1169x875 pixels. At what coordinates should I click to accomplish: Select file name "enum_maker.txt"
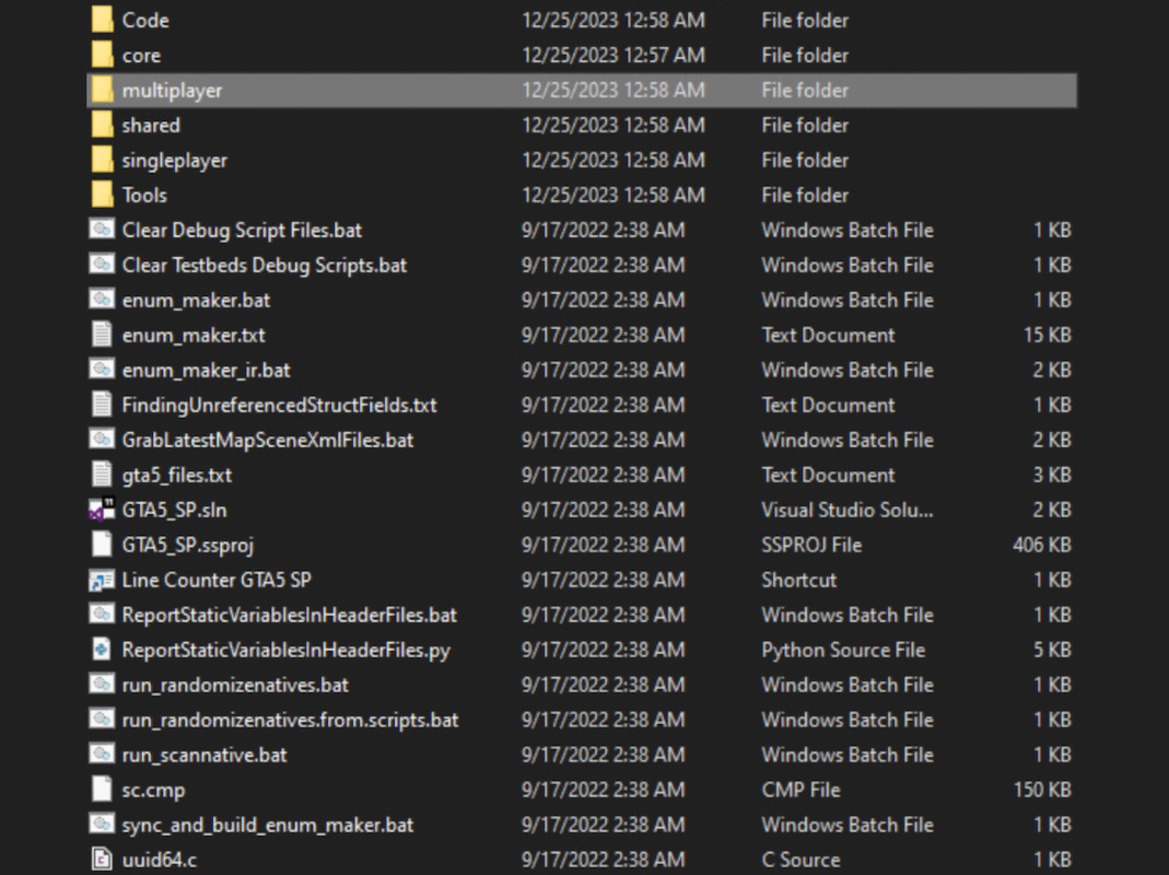(194, 335)
